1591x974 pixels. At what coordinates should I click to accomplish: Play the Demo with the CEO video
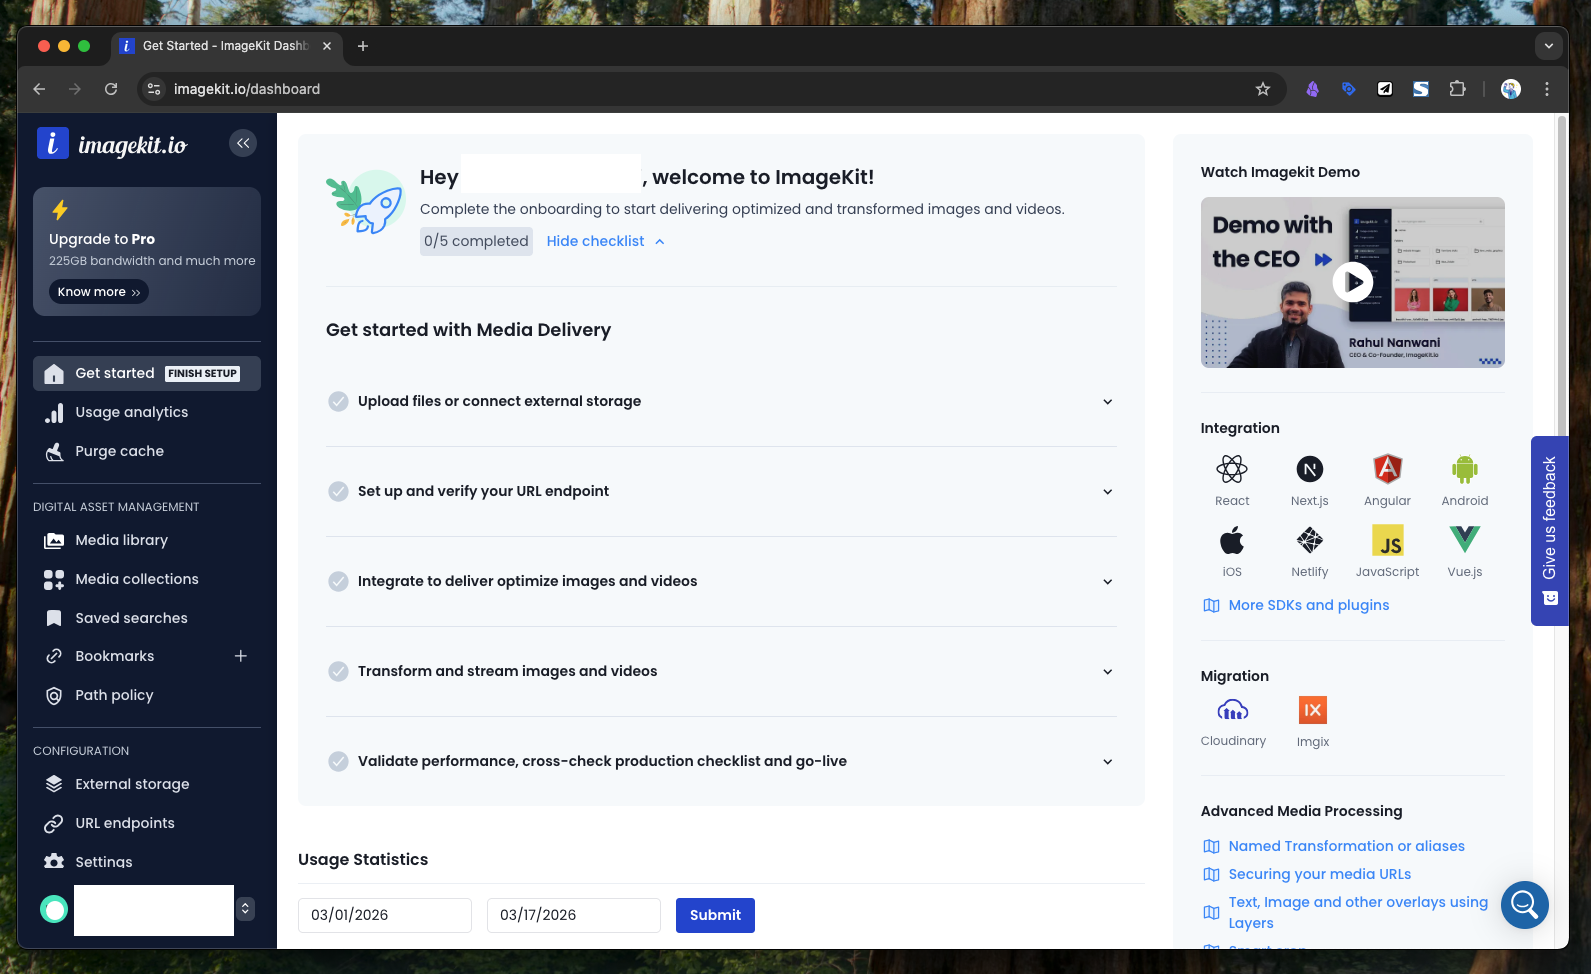(1352, 282)
